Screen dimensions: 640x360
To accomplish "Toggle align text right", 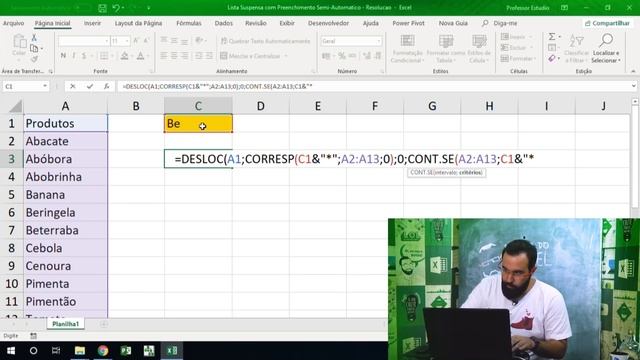I will (x=184, y=56).
